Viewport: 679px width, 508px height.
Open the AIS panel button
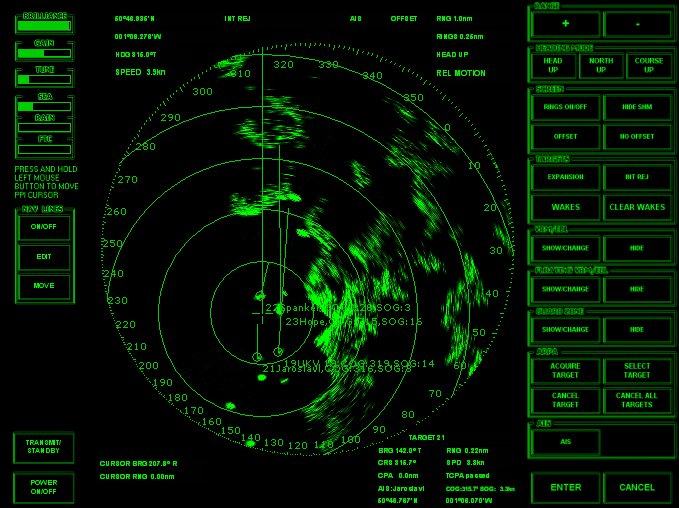[566, 441]
